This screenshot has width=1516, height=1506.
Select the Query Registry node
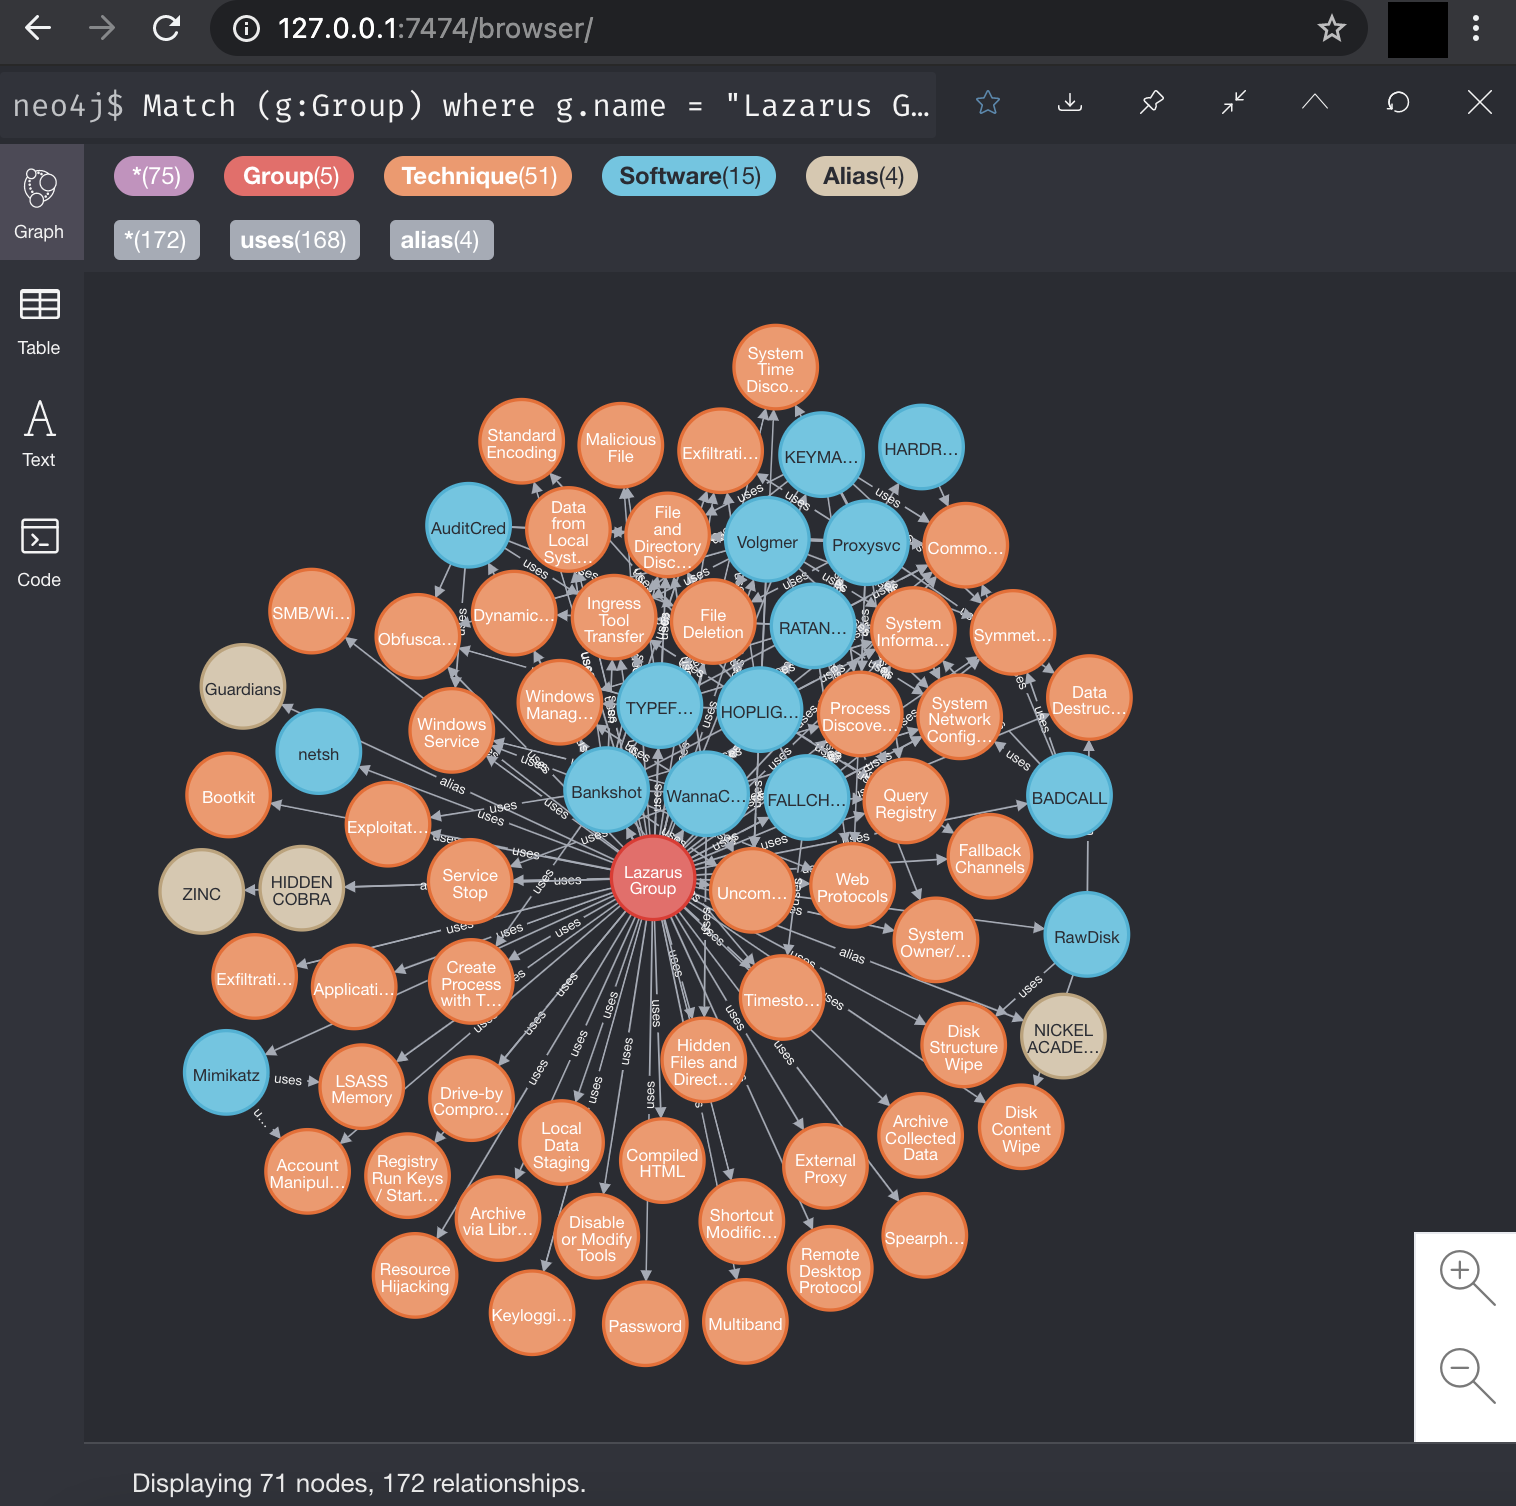click(x=906, y=802)
